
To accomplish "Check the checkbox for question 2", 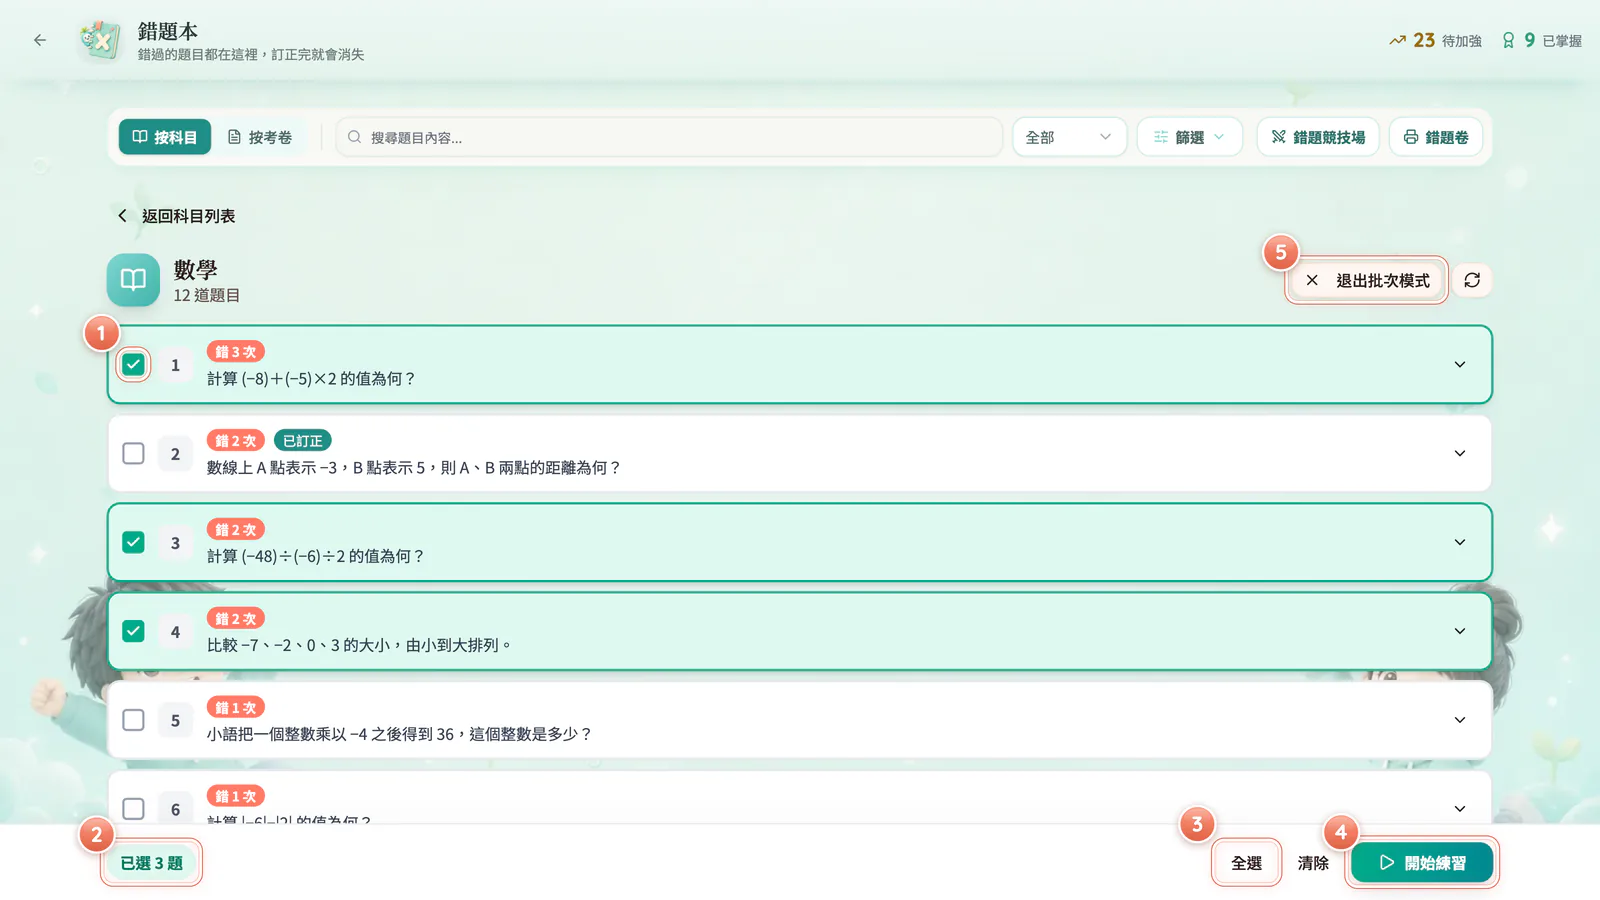I will 133,453.
